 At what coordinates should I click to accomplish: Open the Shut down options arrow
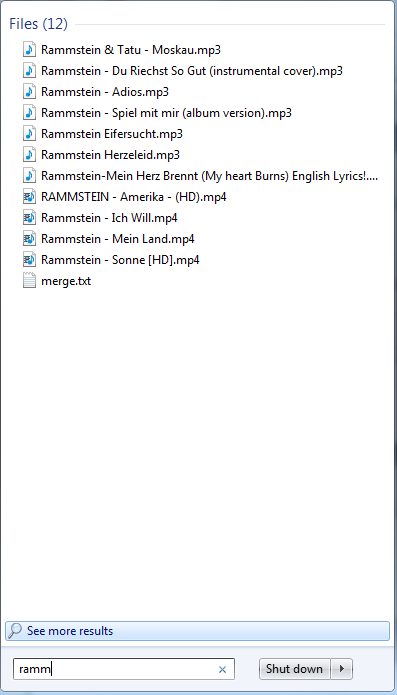point(342,669)
